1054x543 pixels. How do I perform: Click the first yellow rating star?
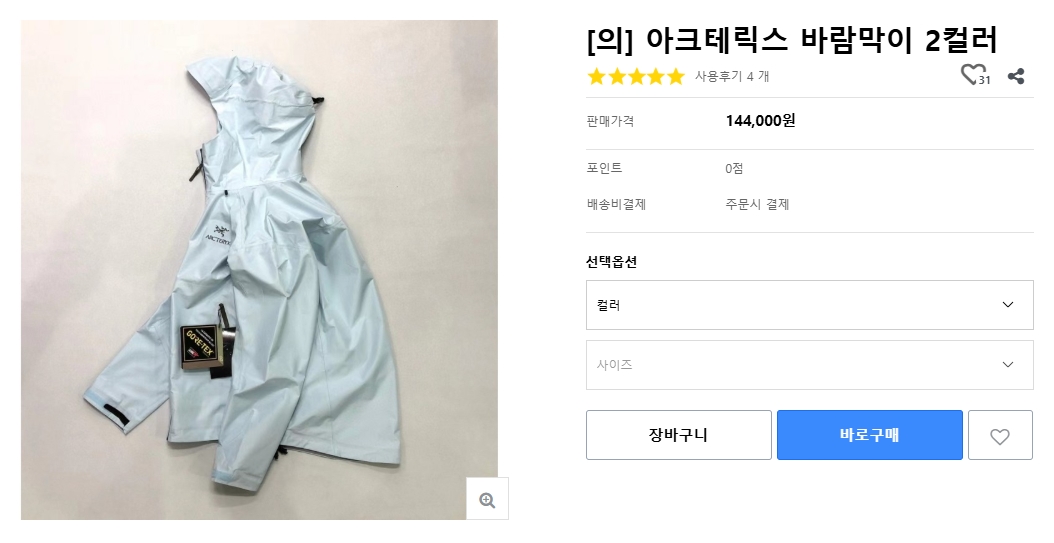coord(597,76)
